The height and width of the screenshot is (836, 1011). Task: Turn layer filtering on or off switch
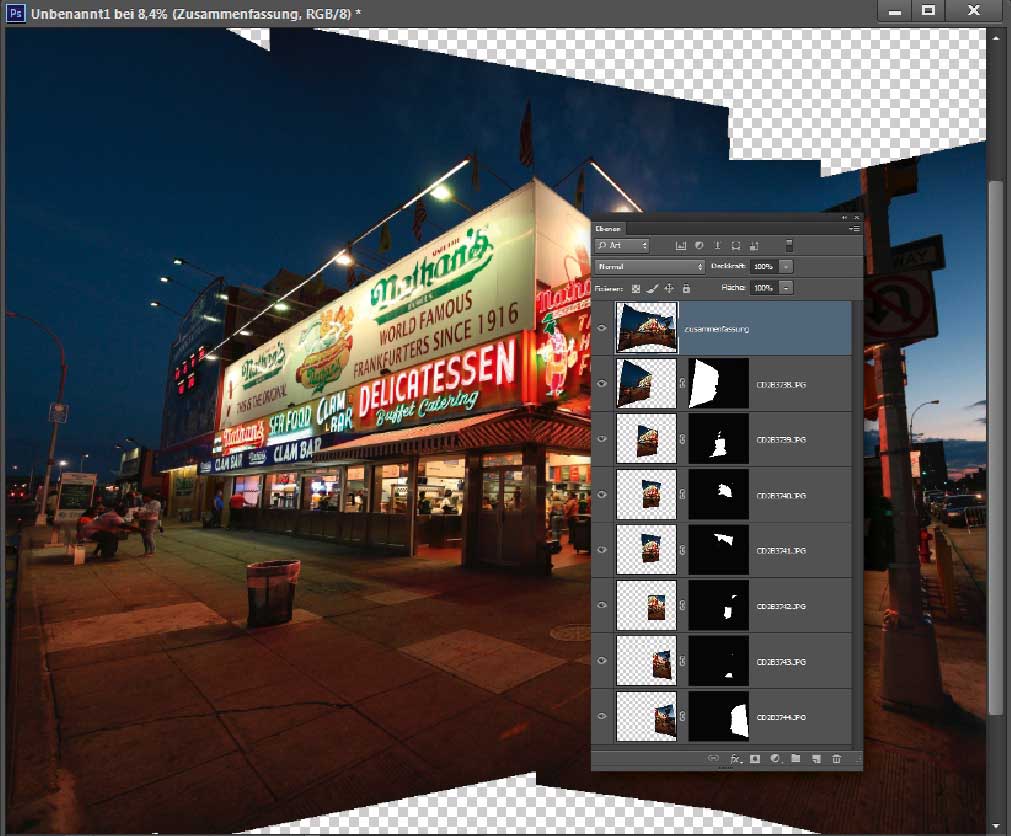[x=789, y=245]
